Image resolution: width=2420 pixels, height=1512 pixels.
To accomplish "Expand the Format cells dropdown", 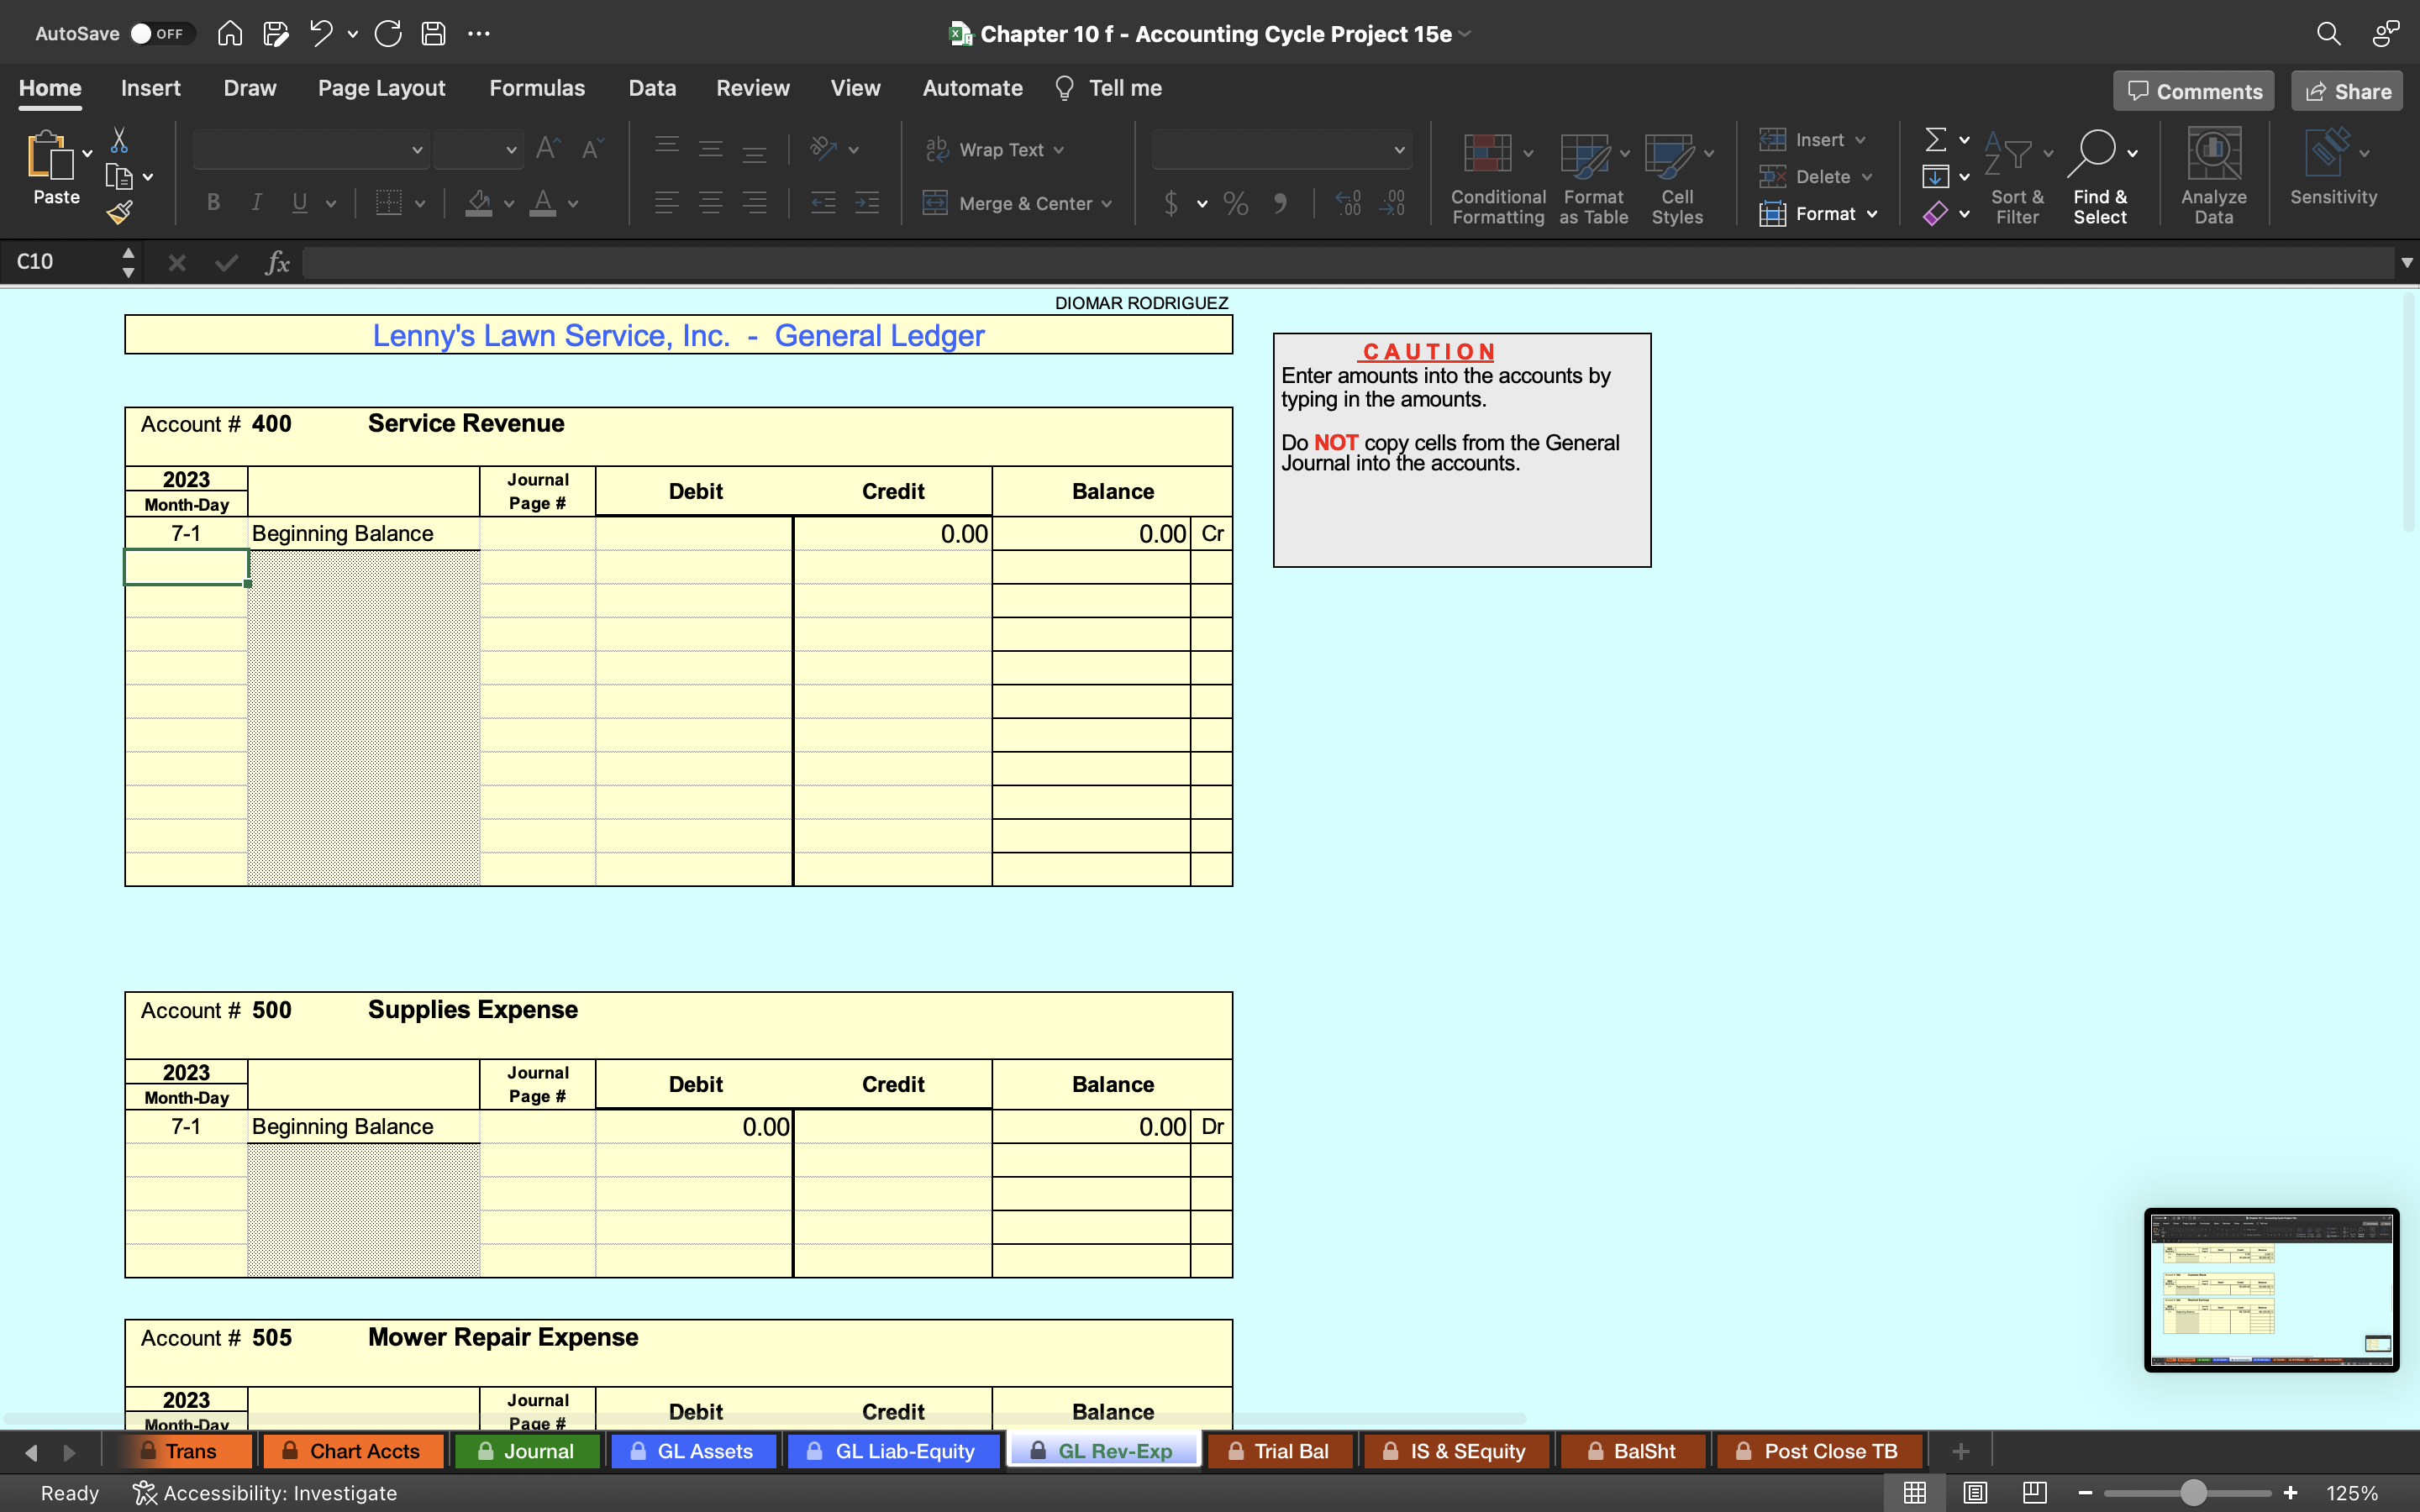I will [x=1871, y=214].
